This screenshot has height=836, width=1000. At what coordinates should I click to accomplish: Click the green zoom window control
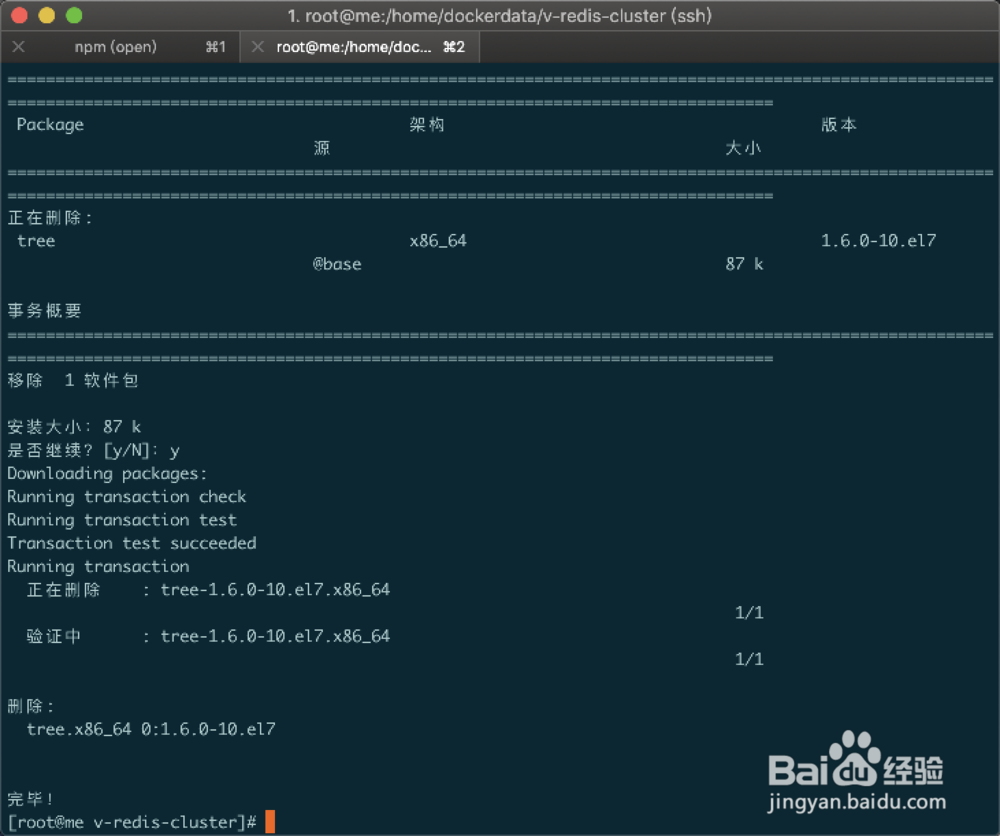pos(68,16)
